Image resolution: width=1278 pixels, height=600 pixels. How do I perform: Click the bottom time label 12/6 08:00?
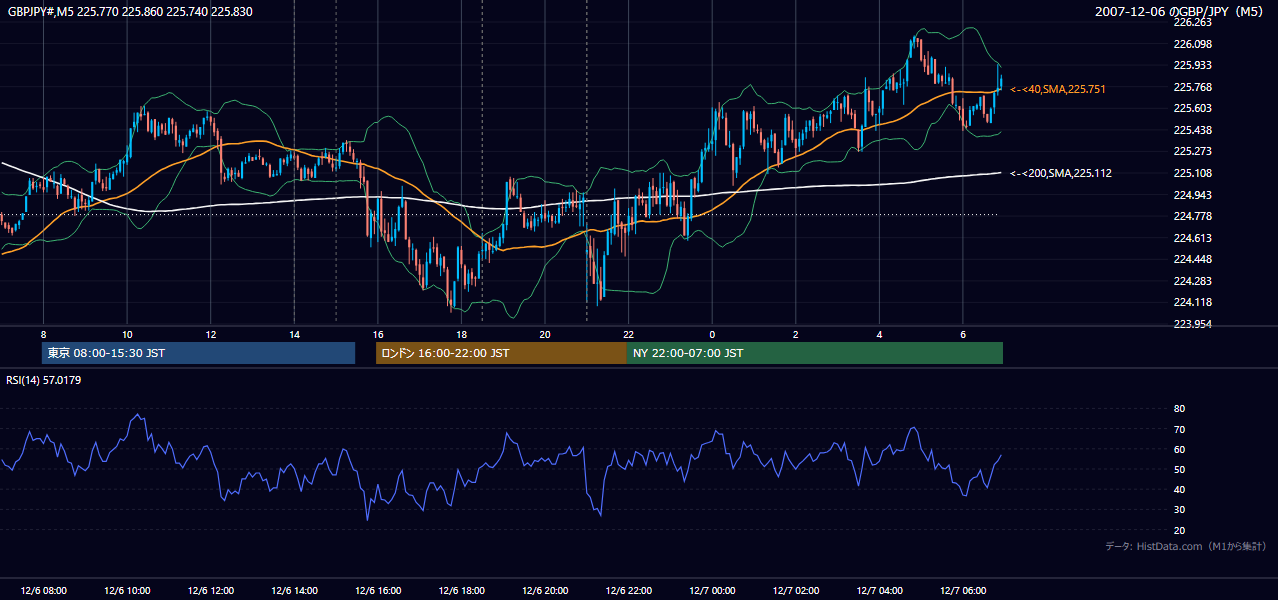[x=43, y=591]
